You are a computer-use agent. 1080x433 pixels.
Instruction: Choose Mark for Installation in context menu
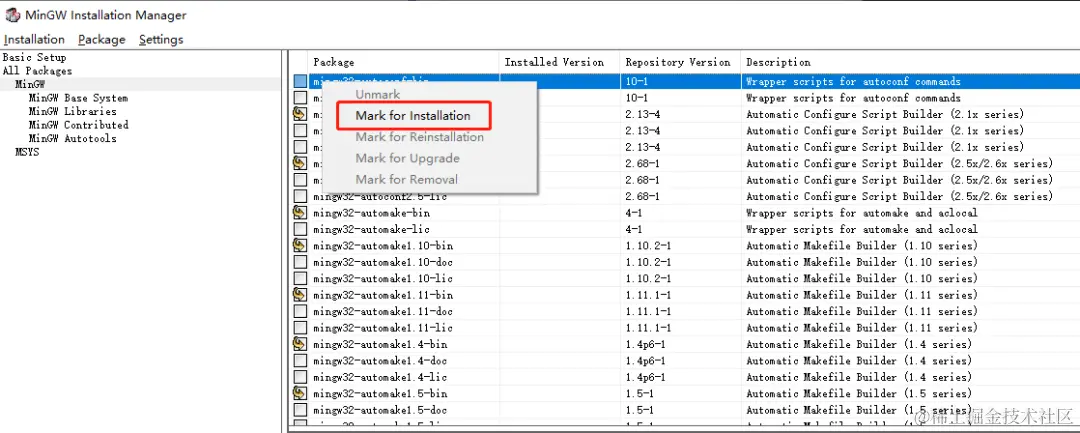(x=413, y=116)
